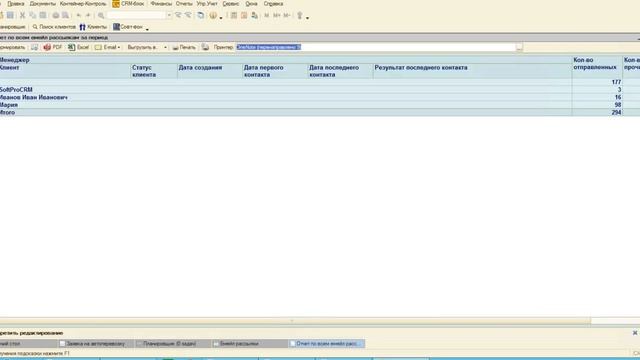
Task: Expand the toolbar search field dropdown
Action: (169, 16)
